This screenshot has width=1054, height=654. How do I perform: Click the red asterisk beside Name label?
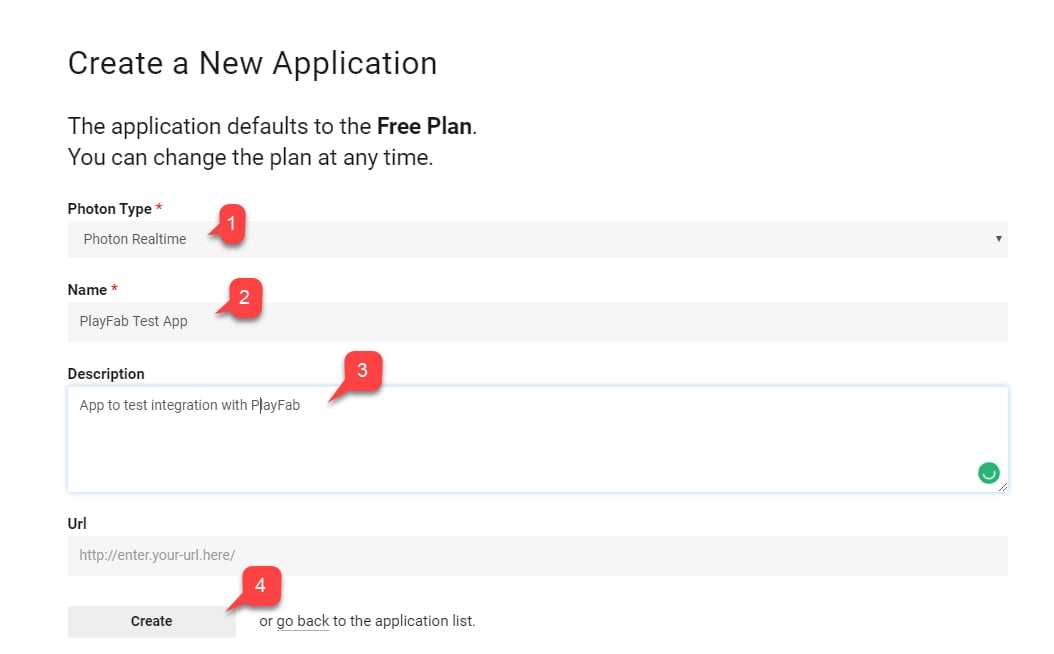pos(114,288)
